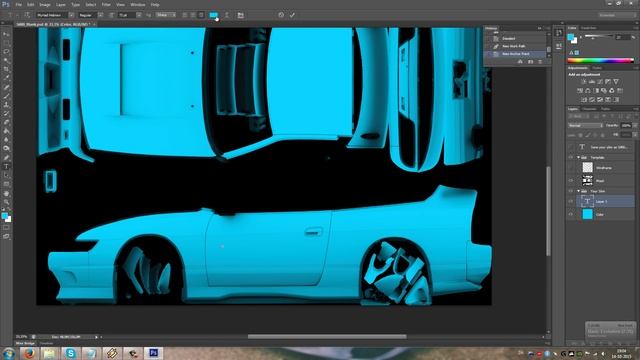The image size is (640, 360).
Task: Hide the Color layer
Action: point(571,214)
